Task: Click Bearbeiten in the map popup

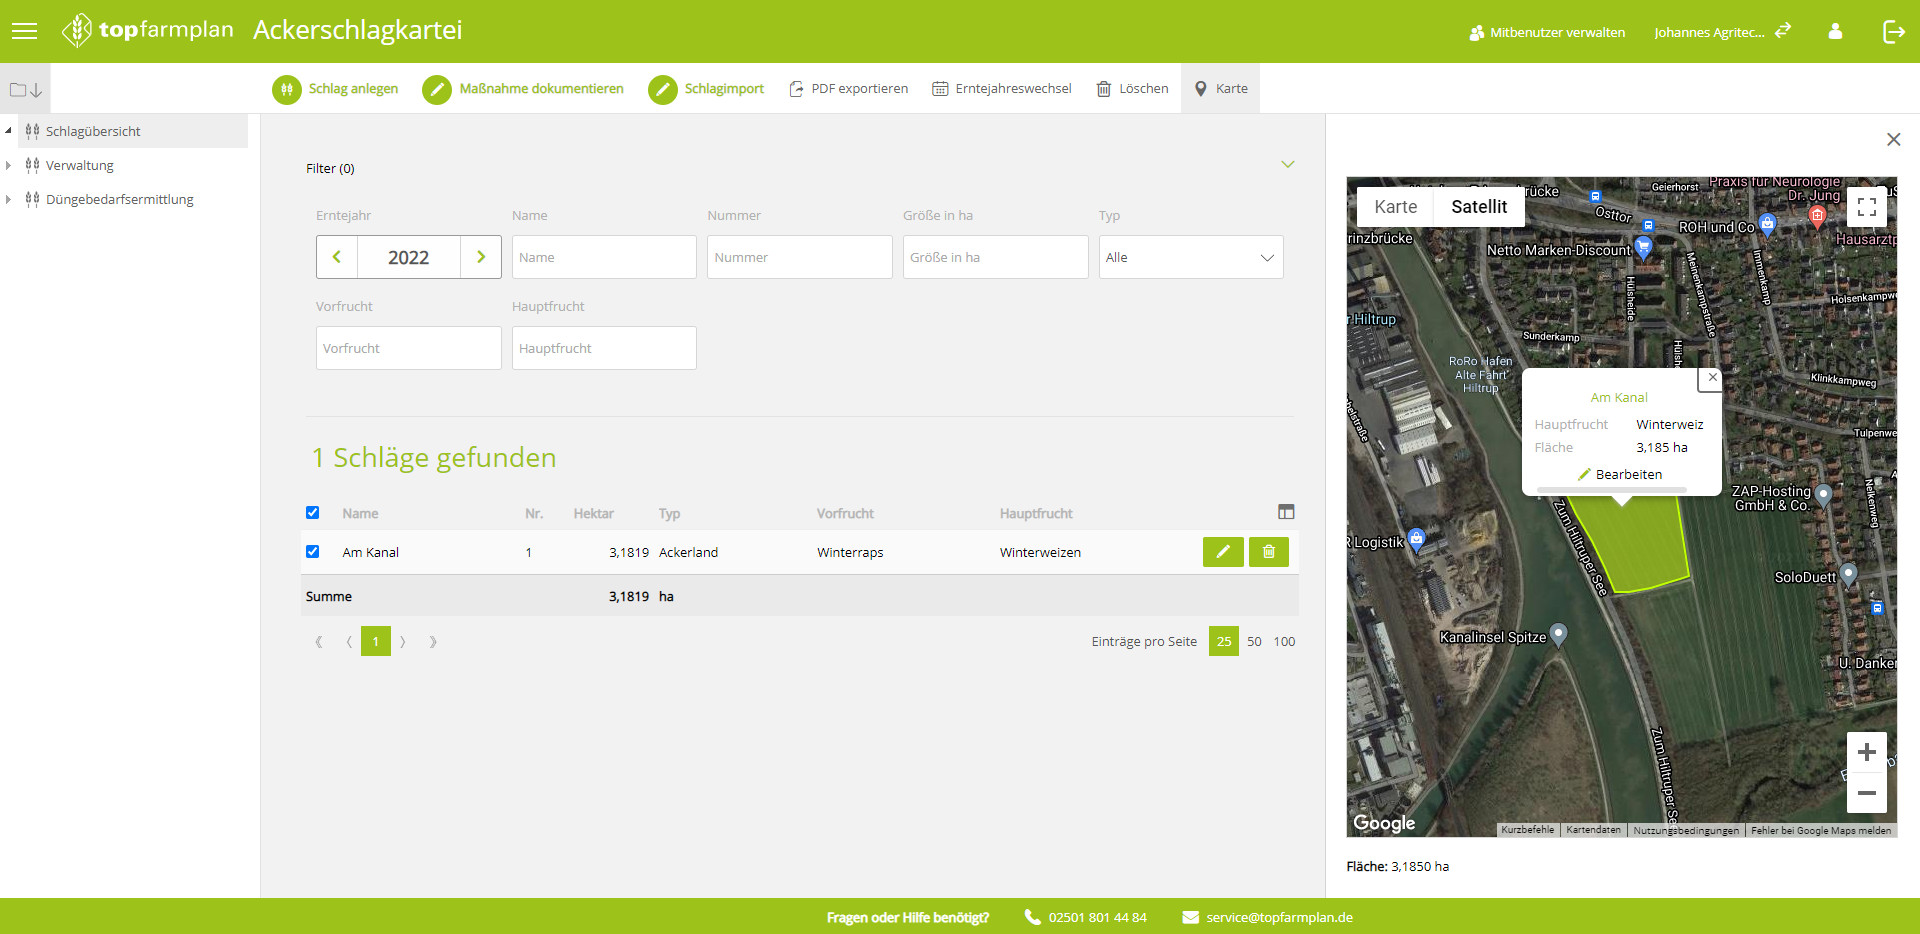Action: pos(1620,475)
